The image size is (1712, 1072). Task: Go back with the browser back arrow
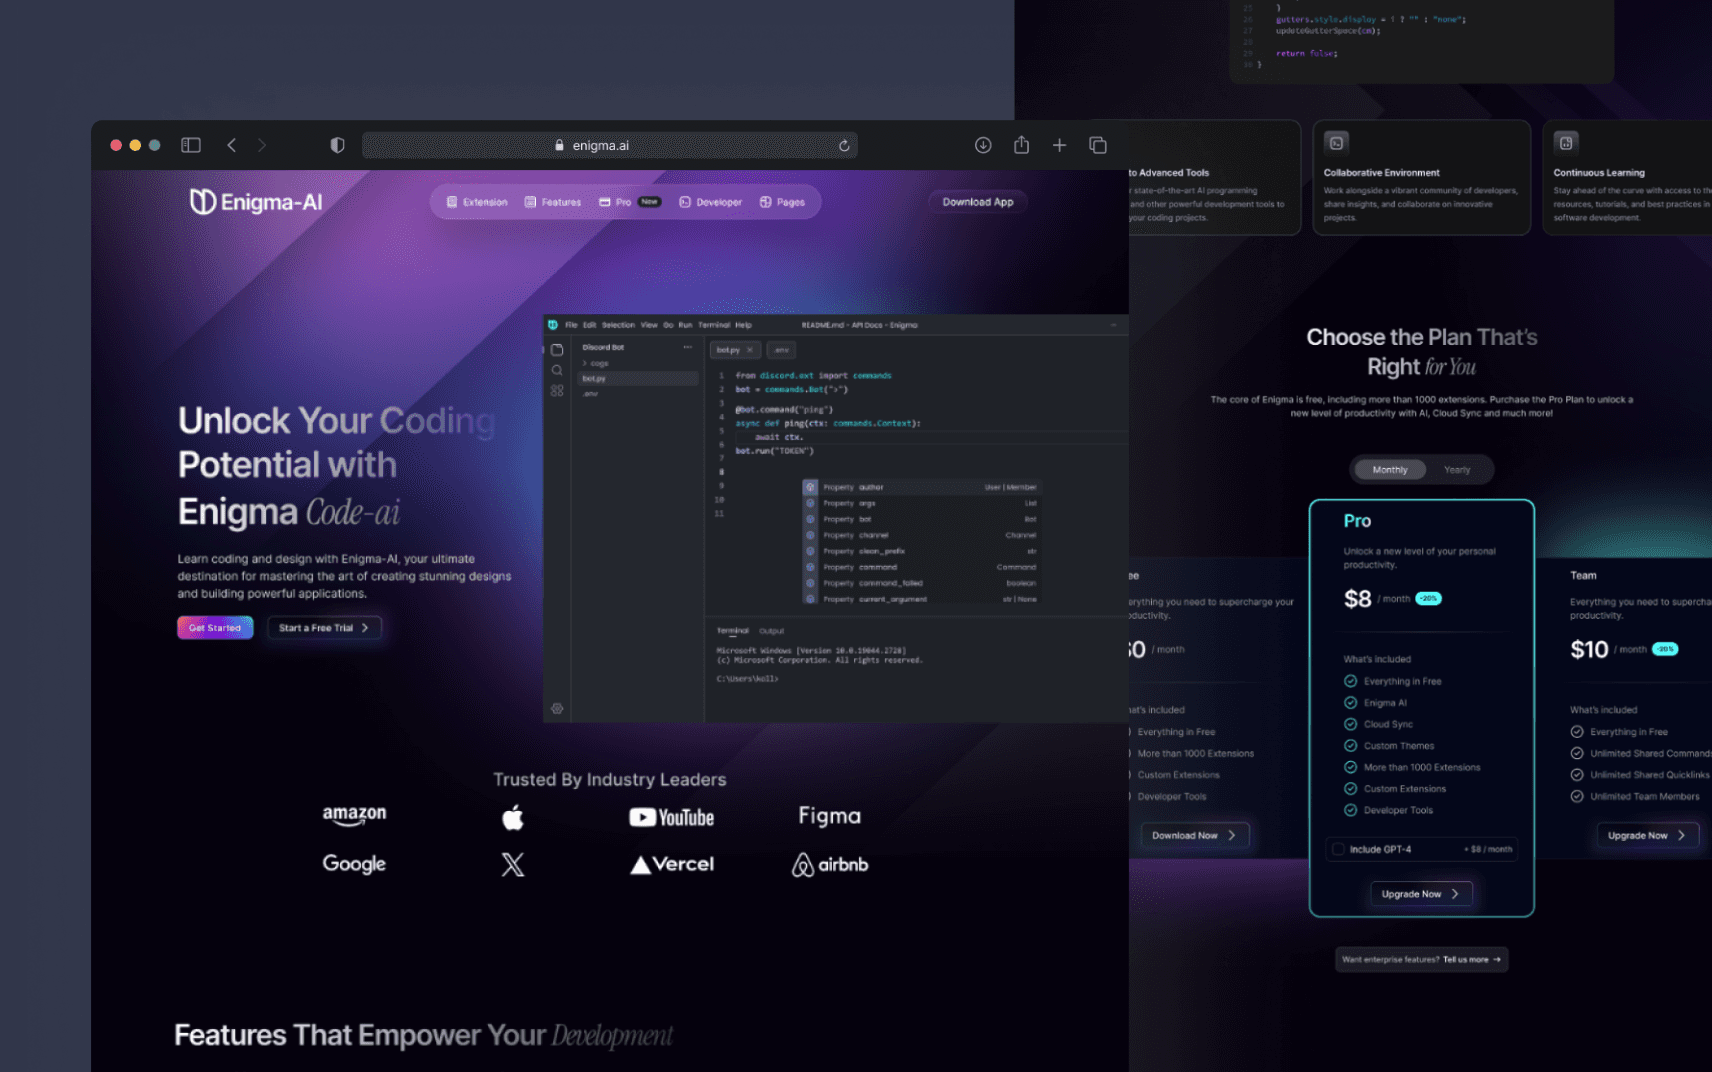(x=231, y=145)
